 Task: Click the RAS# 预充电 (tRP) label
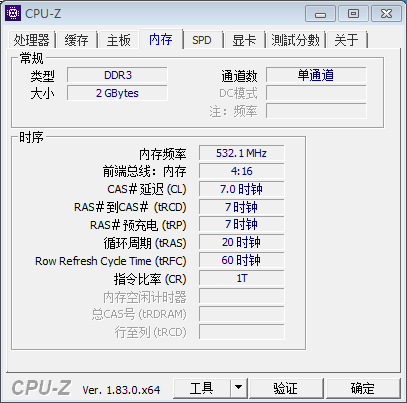click(138, 225)
